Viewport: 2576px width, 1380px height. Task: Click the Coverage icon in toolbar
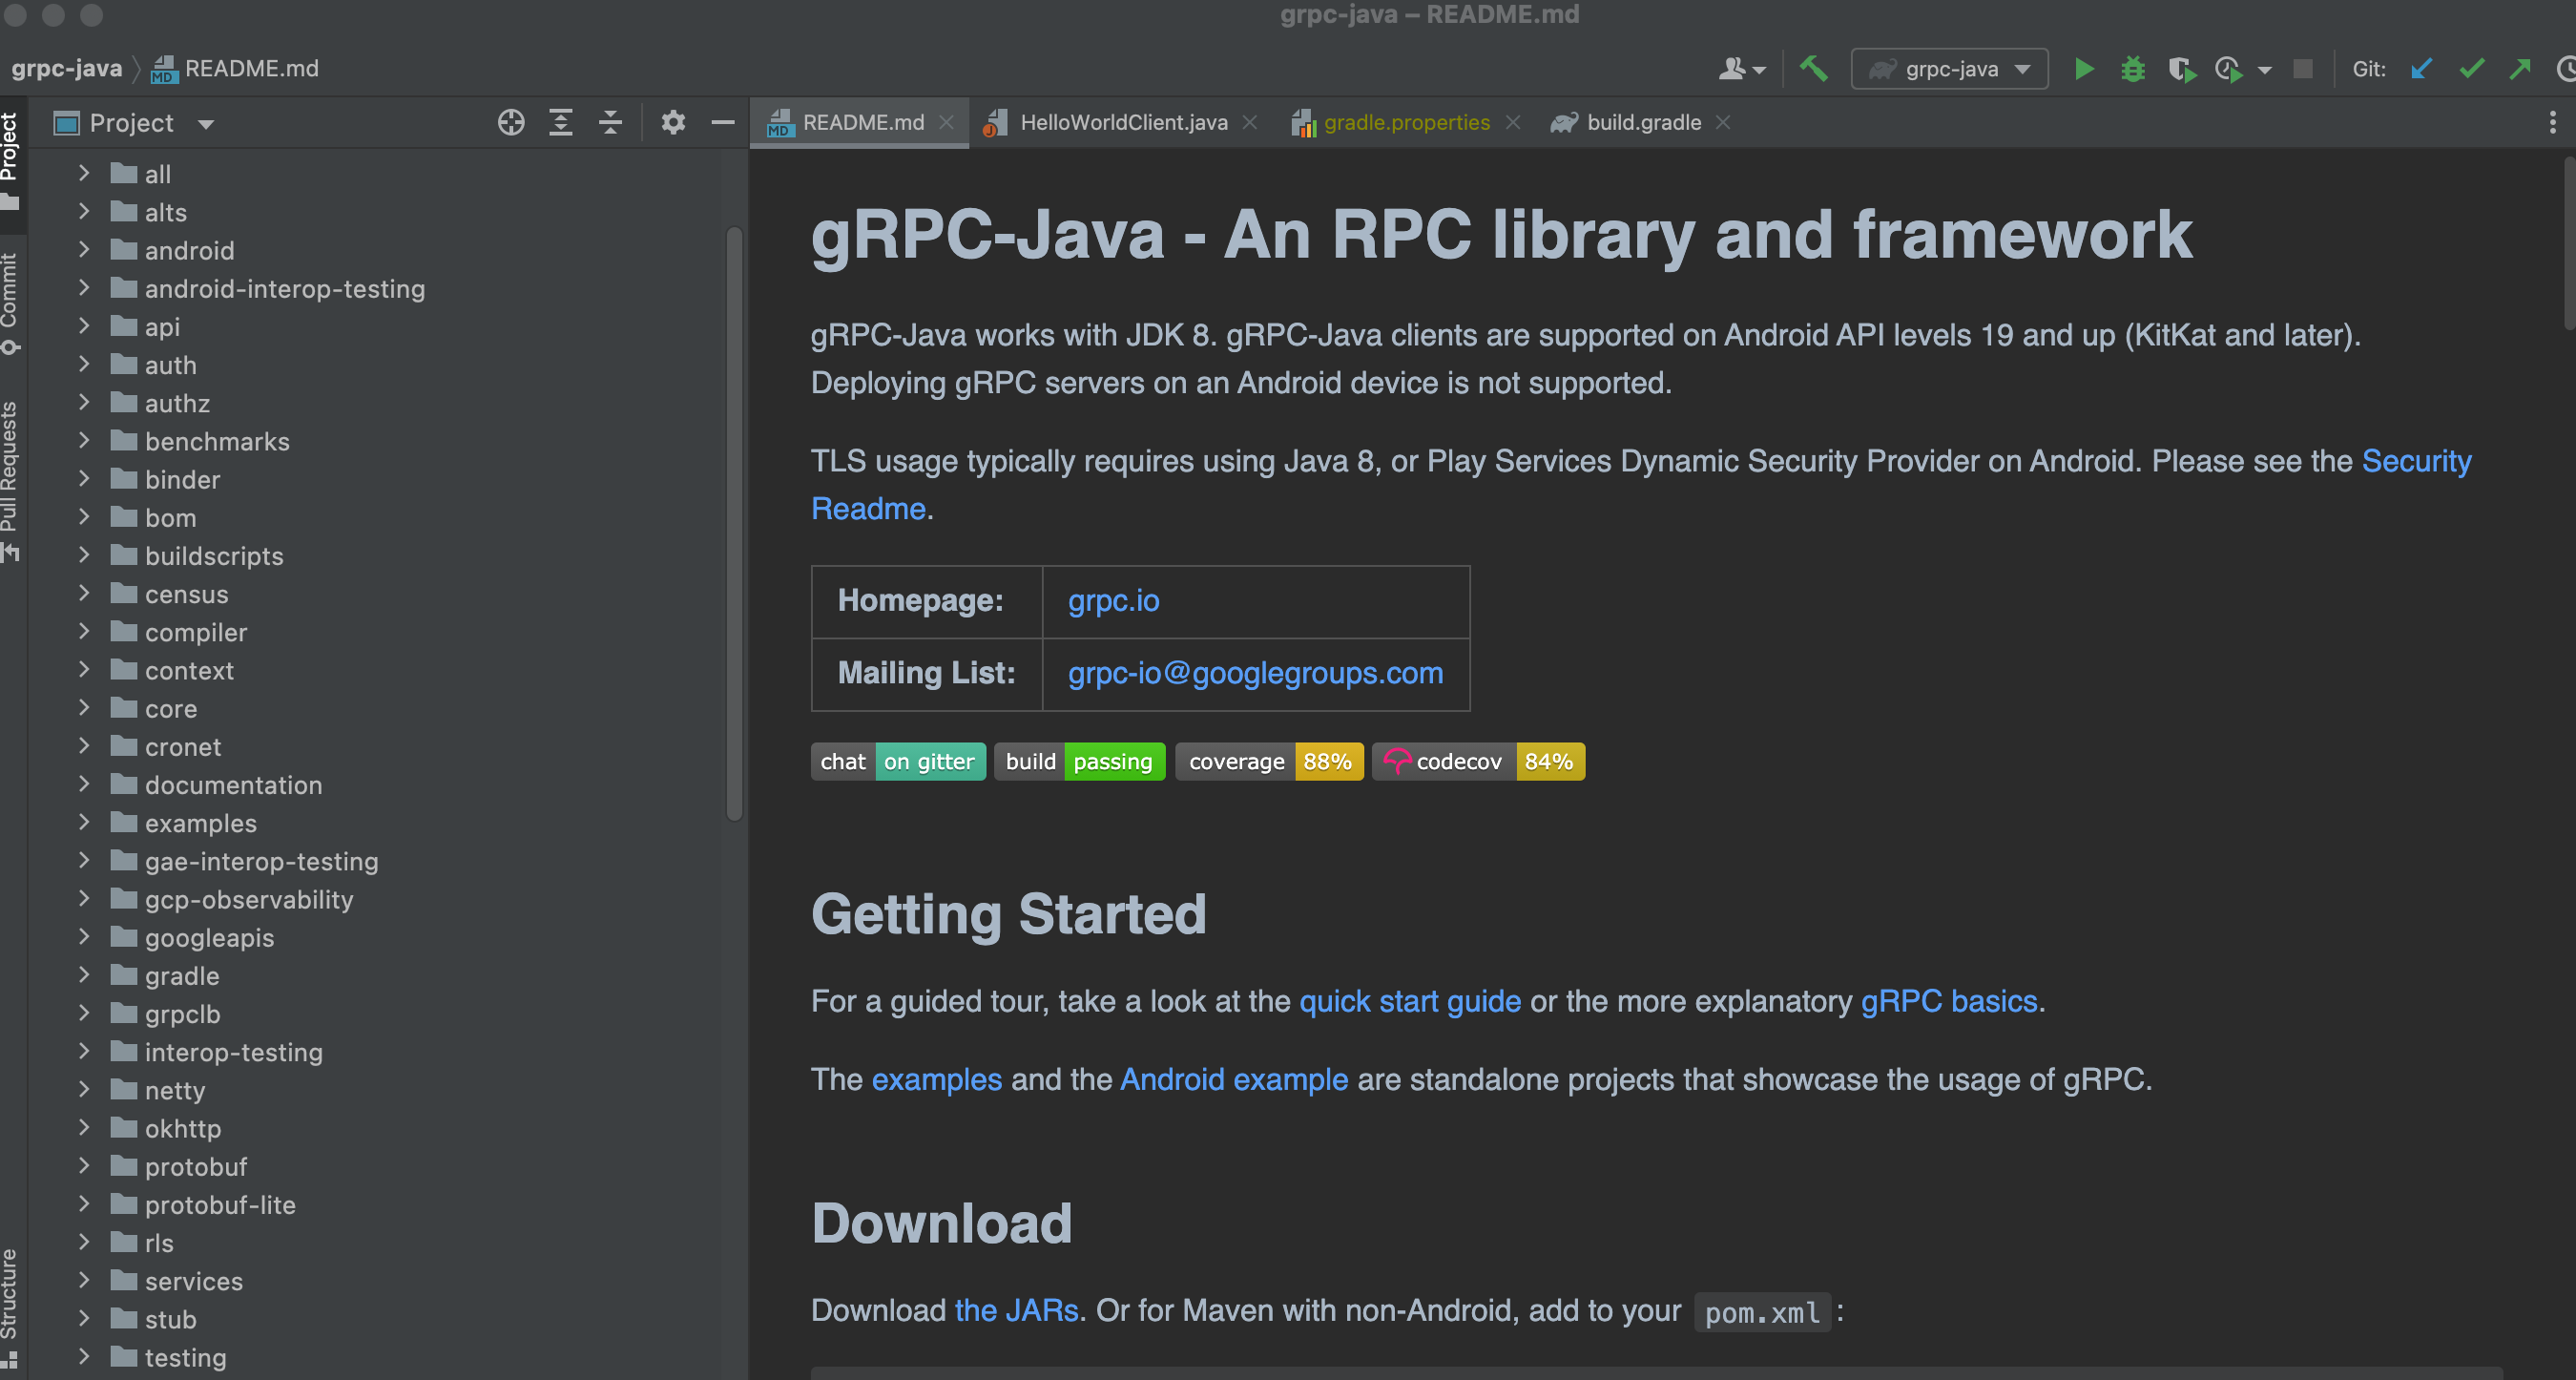[2181, 68]
